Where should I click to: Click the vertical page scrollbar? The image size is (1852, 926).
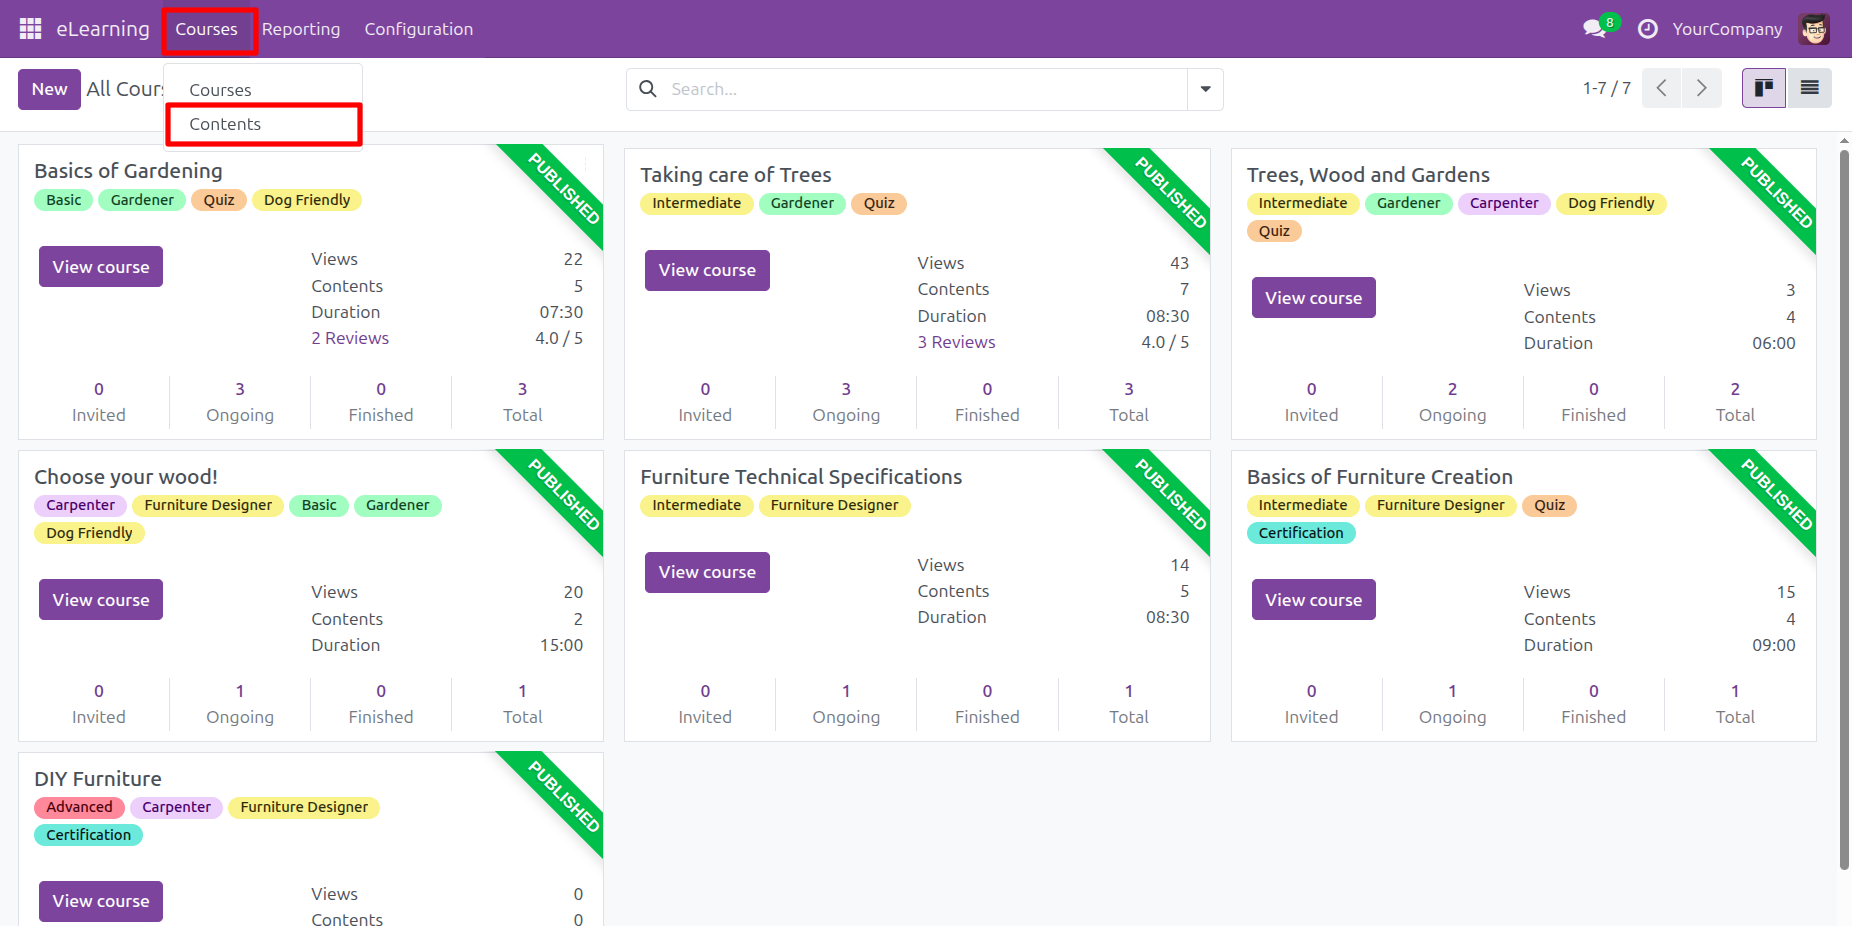1844,500
